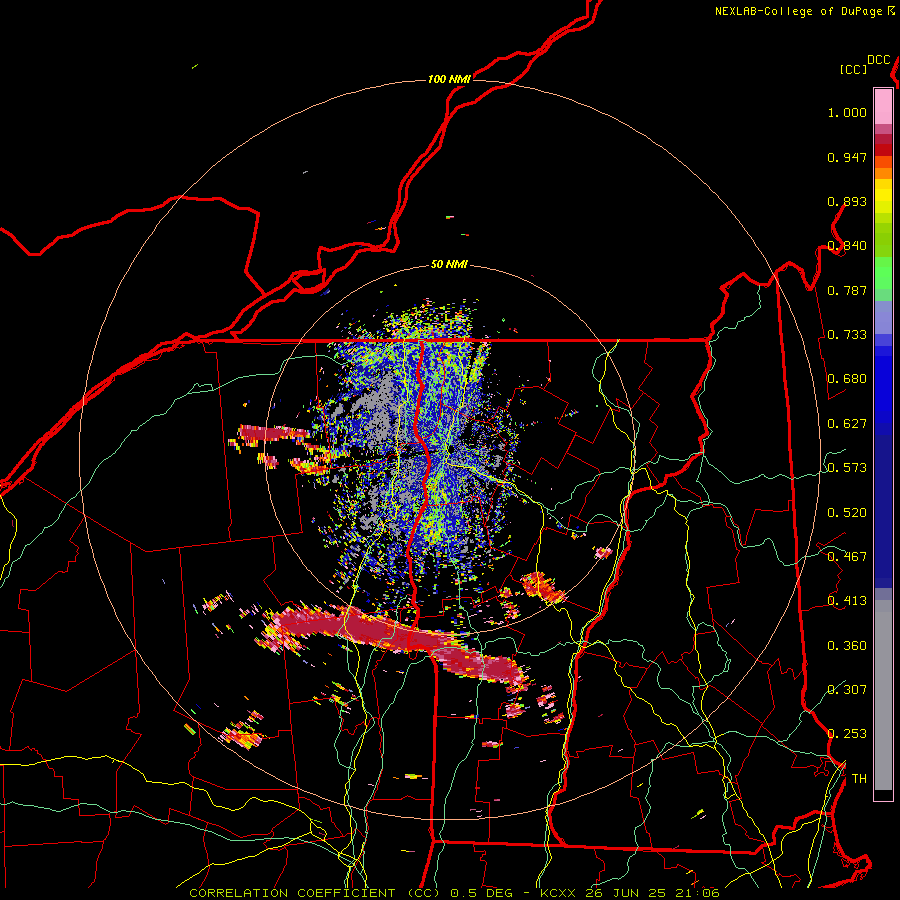Click the 0.787 scale value
The image size is (900, 900).
847,290
